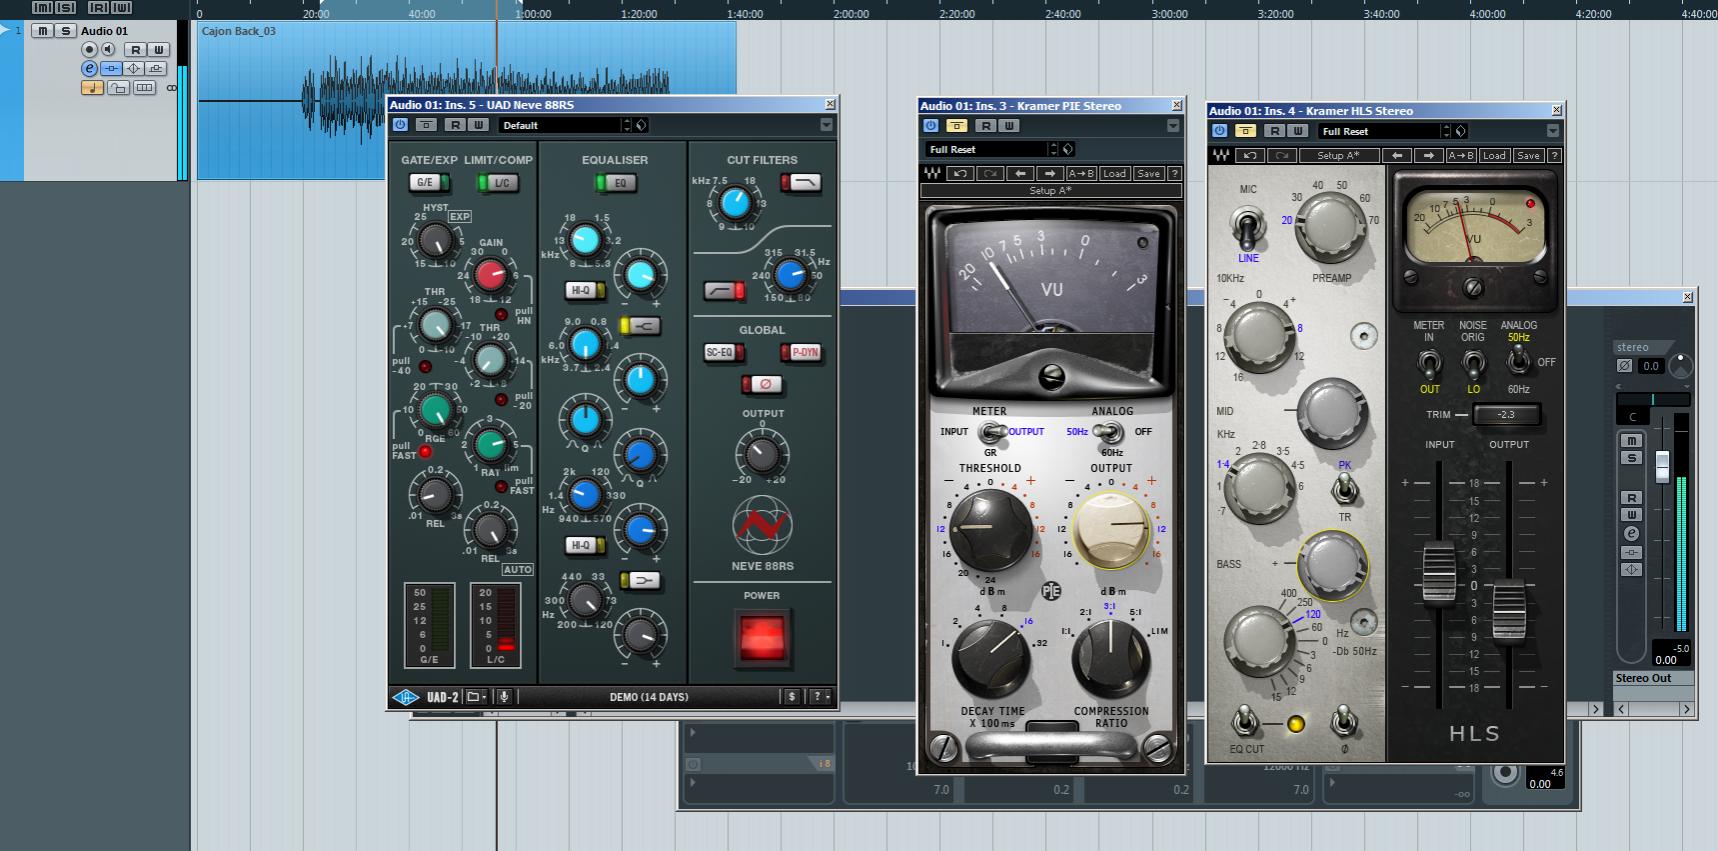This screenshot has height=851, width=1718.
Task: Toggle the low cut filter button on Neve 88RS
Action: click(x=724, y=291)
